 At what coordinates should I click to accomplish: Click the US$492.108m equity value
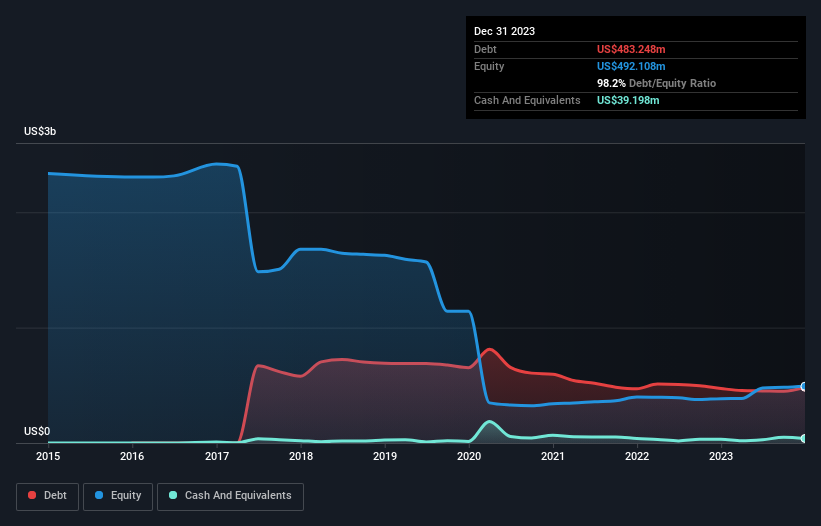[631, 66]
